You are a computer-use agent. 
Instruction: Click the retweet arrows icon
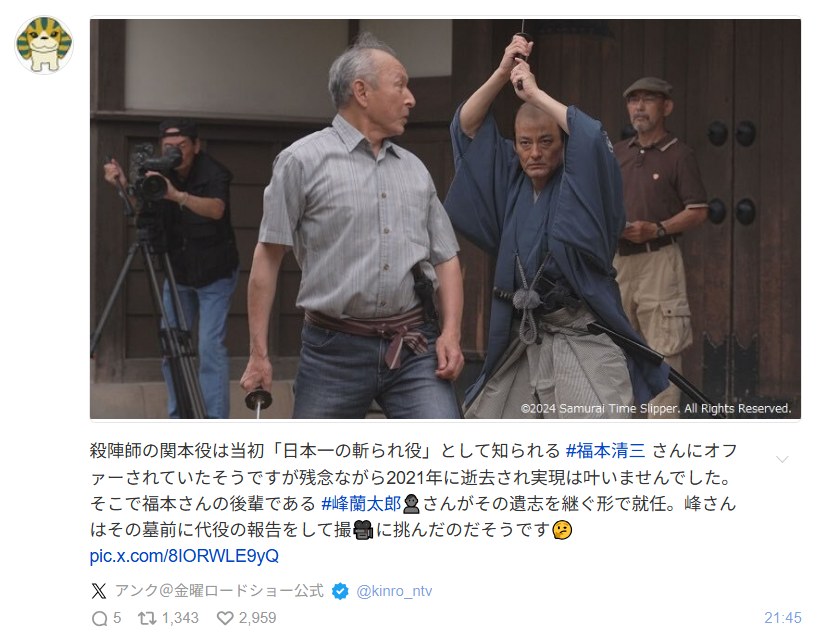click(x=147, y=619)
